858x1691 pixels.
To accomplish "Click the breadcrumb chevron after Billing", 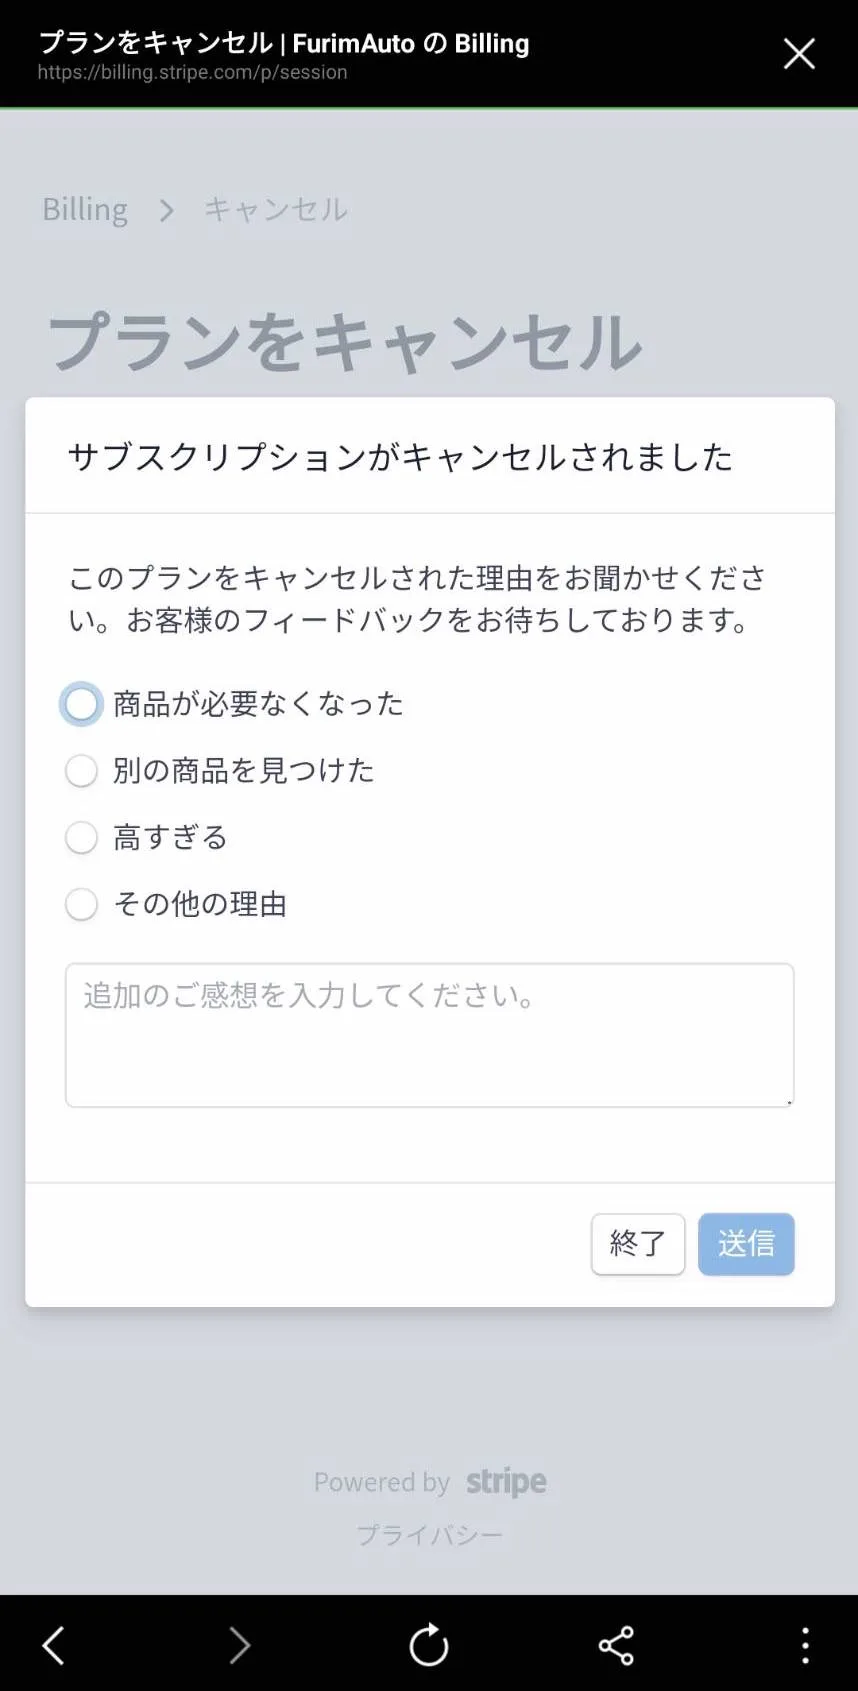I will [167, 211].
